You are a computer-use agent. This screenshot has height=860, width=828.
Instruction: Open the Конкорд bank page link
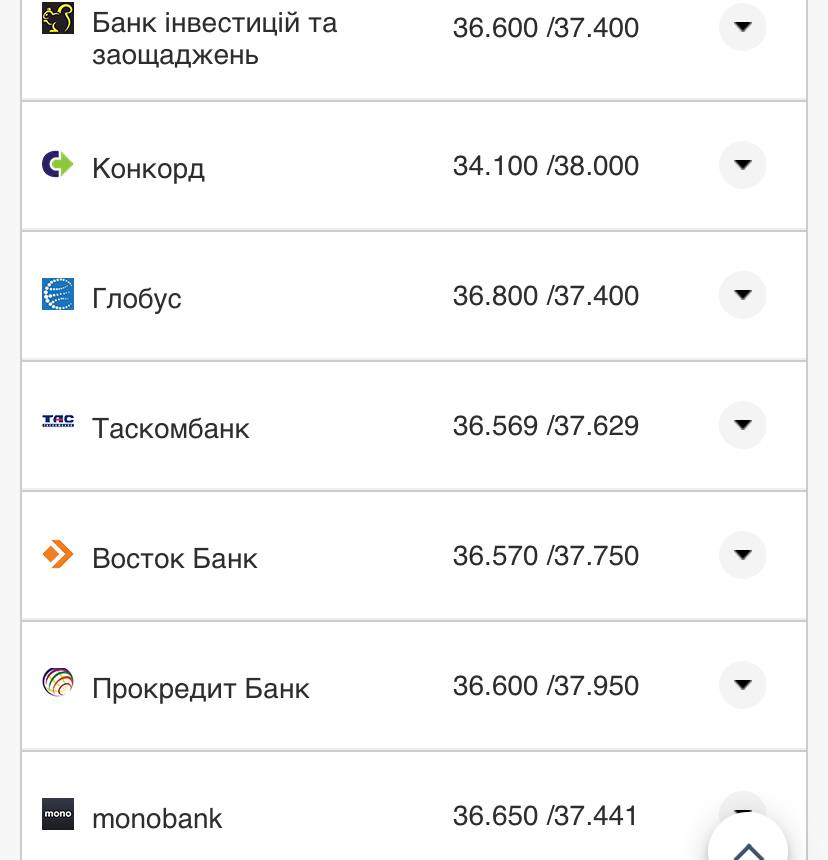click(x=148, y=168)
